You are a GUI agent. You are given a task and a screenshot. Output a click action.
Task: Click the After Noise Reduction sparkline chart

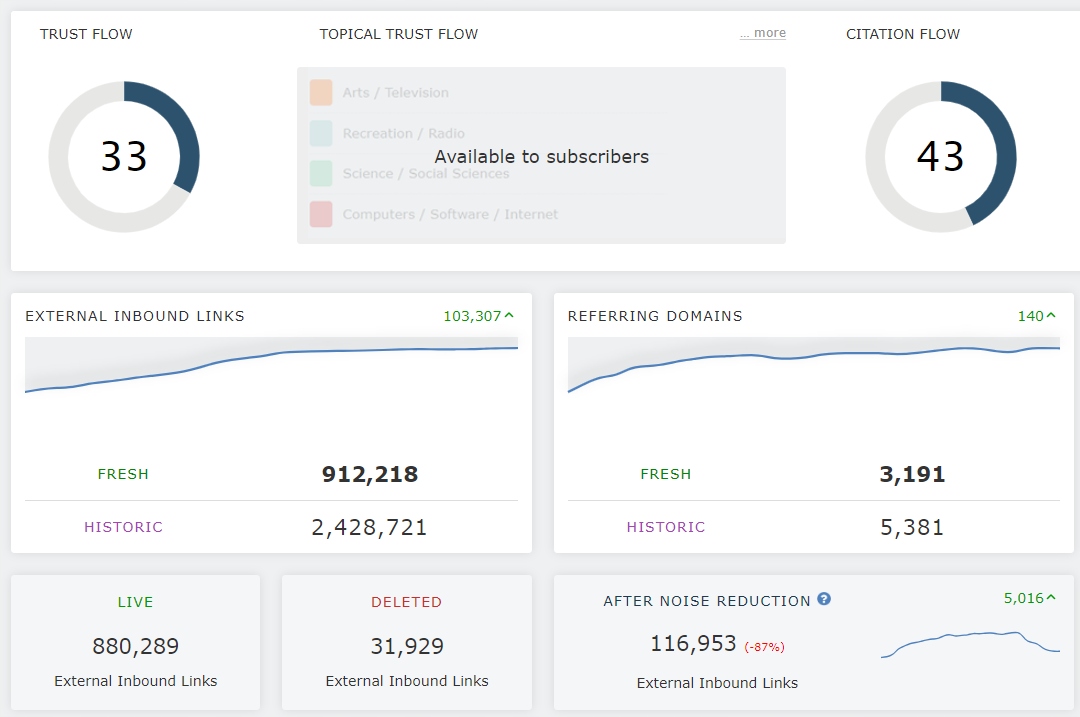click(x=970, y=644)
